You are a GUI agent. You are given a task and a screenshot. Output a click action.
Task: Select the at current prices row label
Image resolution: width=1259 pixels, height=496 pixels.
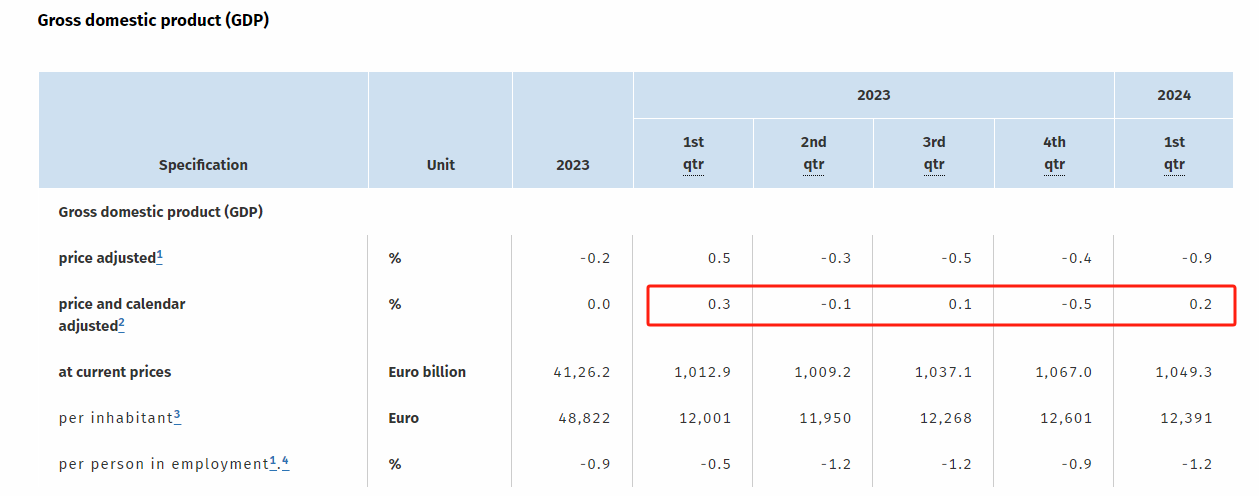tap(115, 372)
